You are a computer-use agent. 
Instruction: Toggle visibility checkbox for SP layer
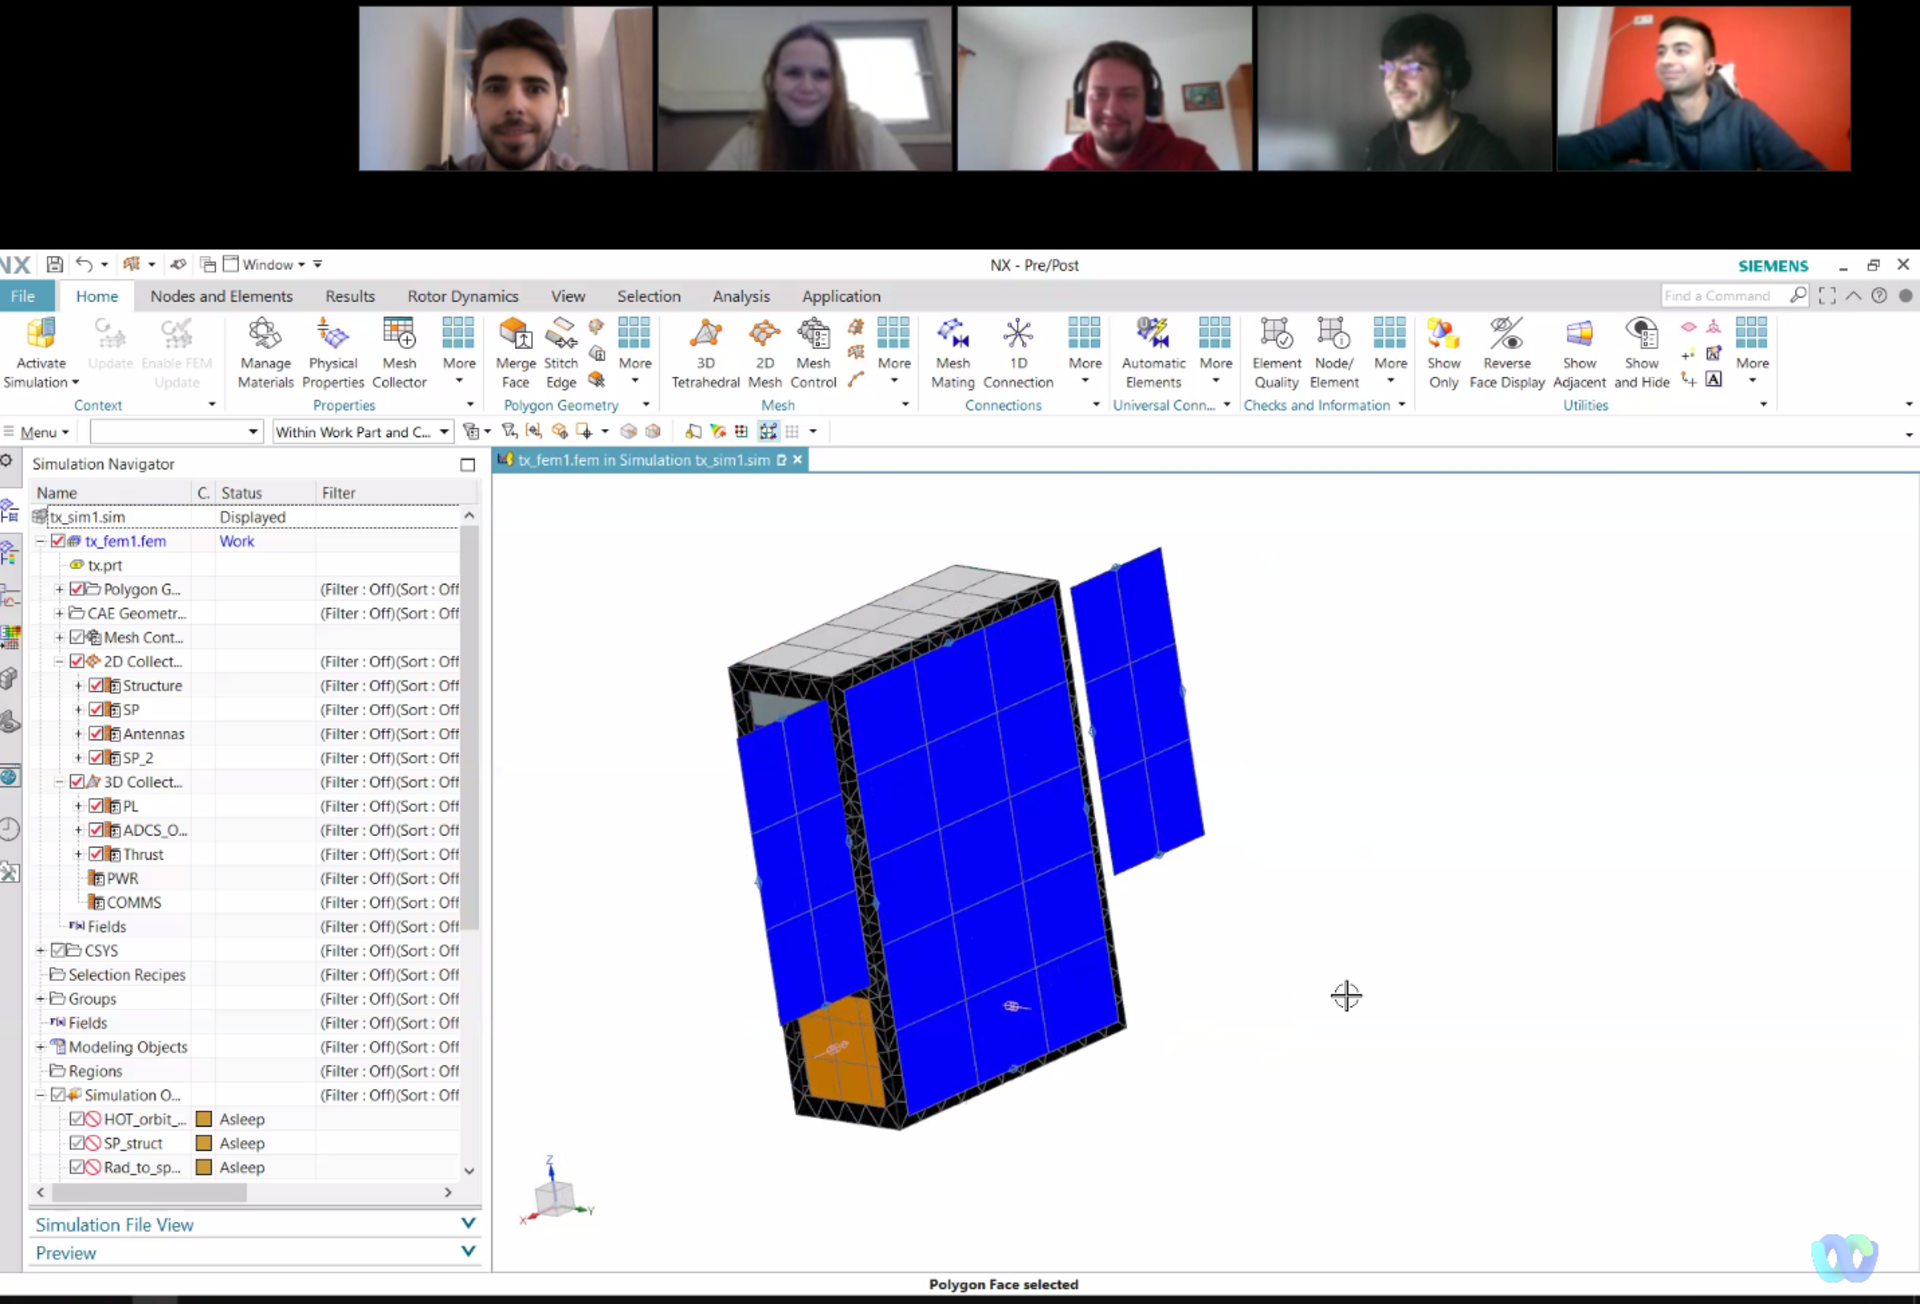(93, 709)
